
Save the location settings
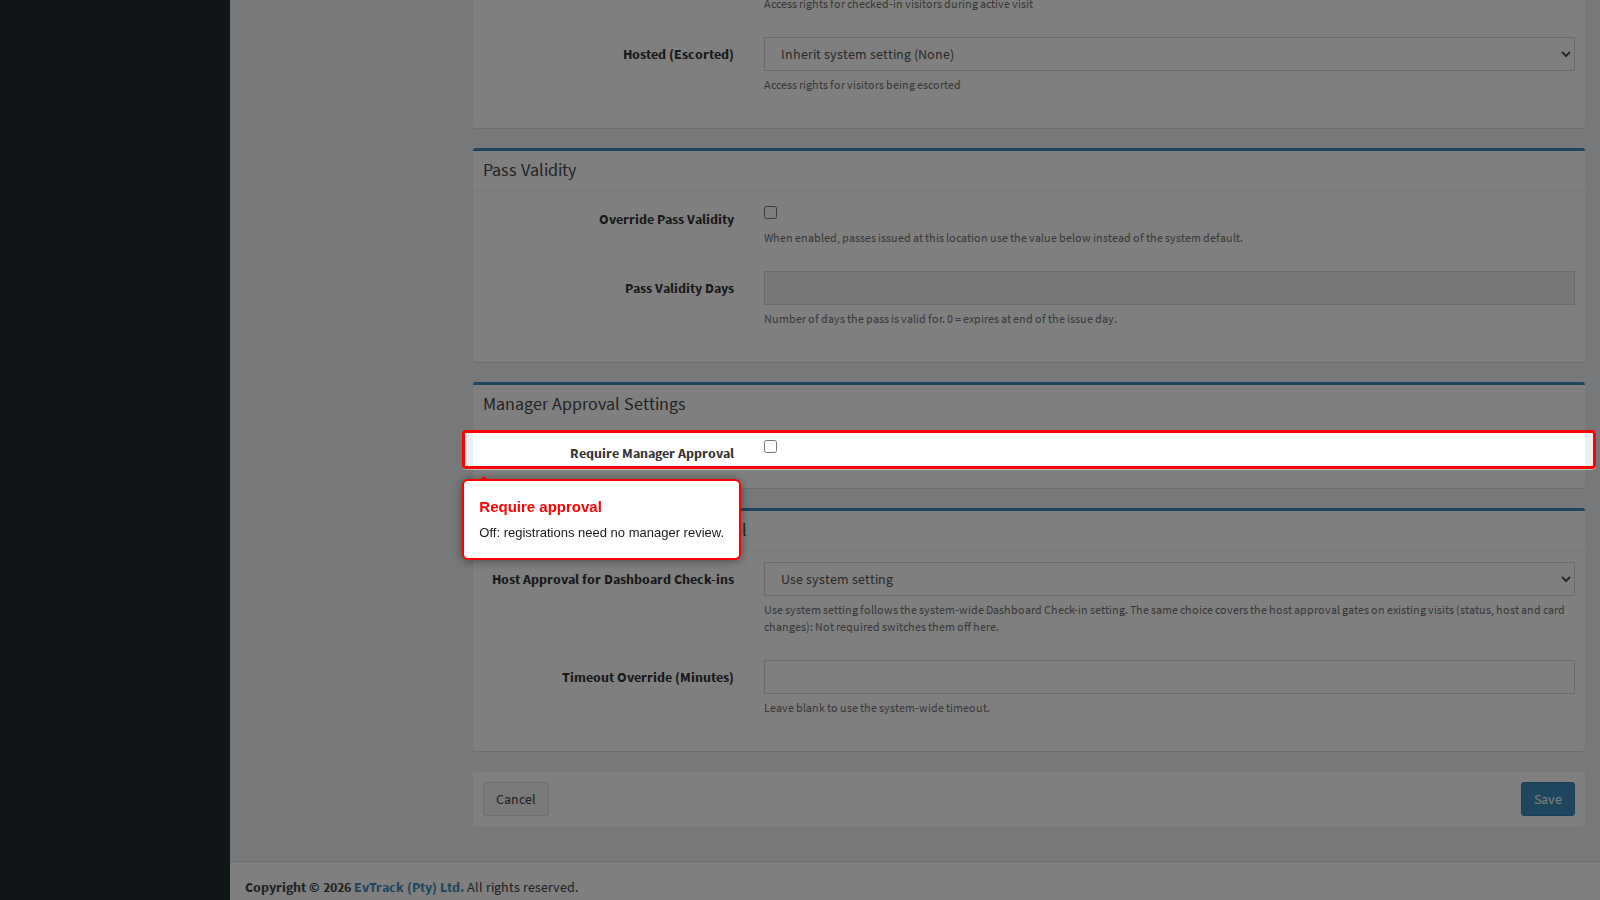(1547, 799)
